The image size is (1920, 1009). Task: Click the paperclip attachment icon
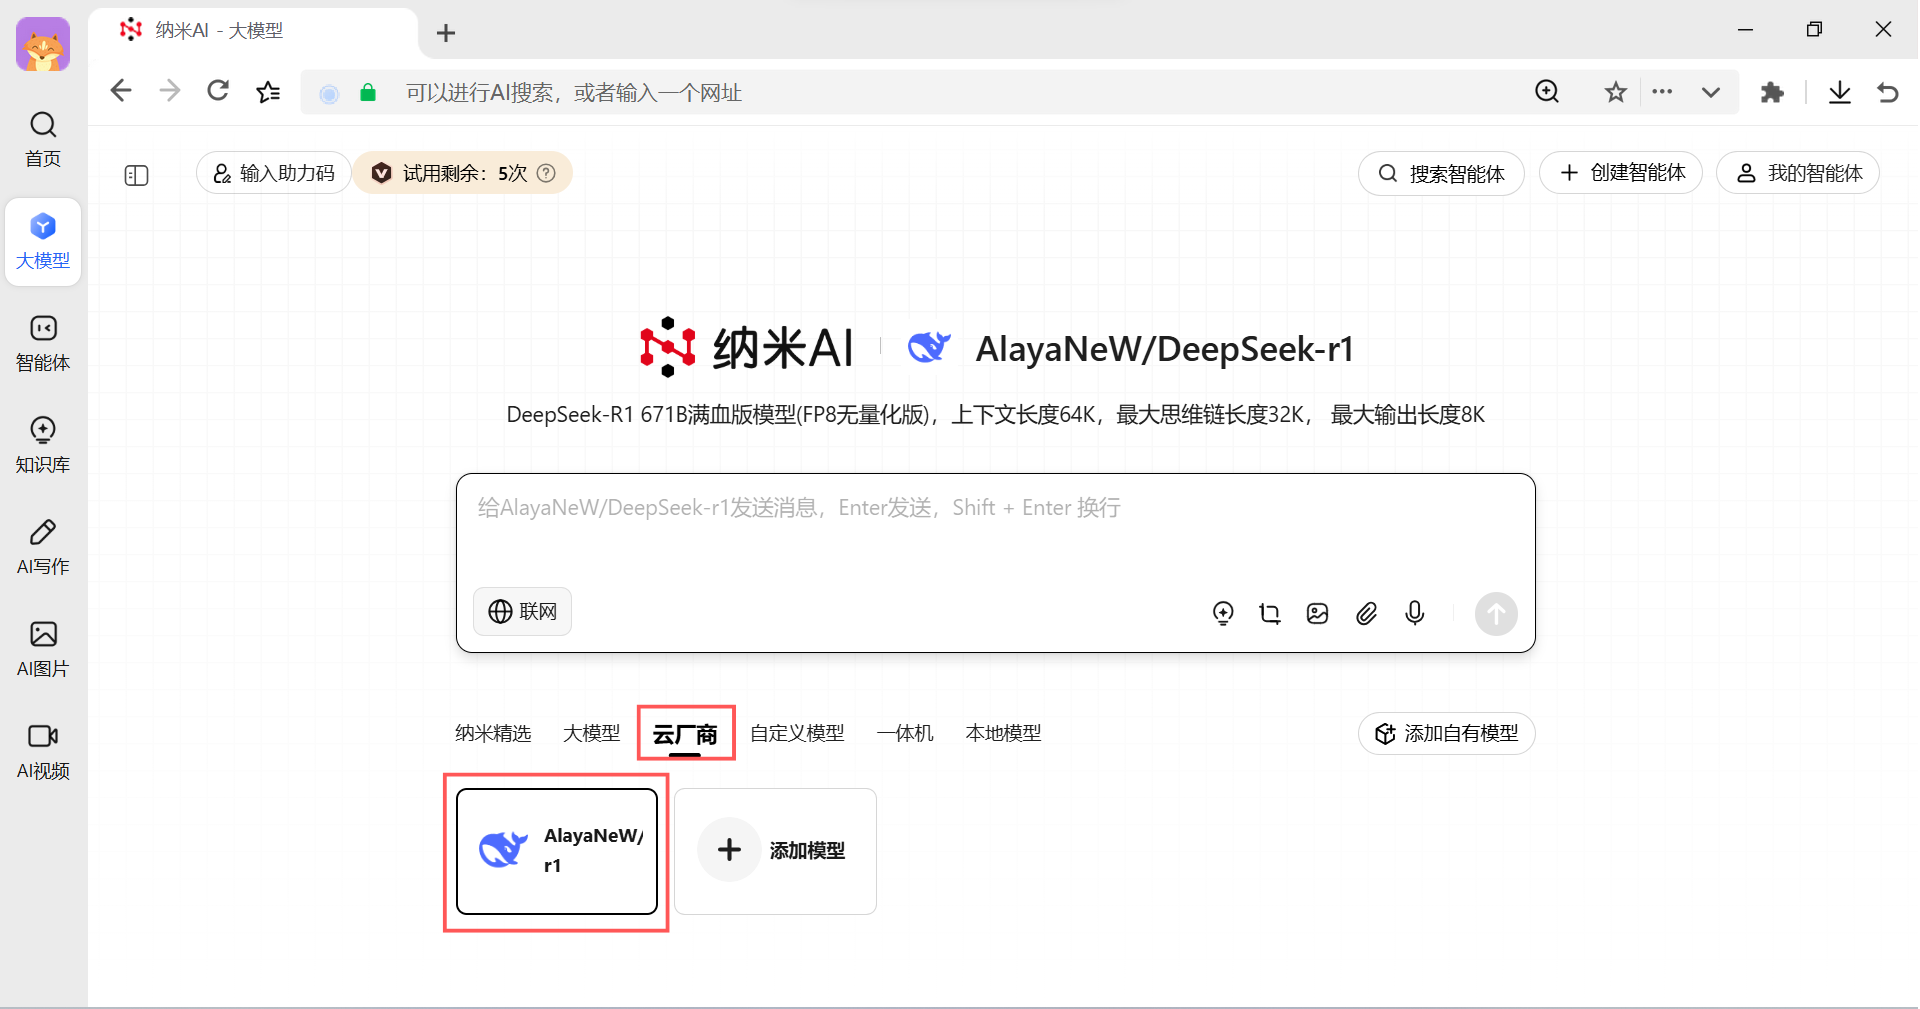[1366, 613]
